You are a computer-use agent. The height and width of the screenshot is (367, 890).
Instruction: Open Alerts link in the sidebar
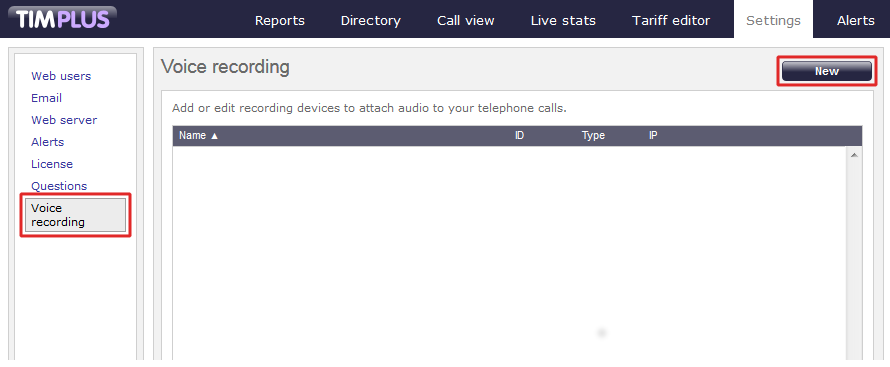tap(48, 142)
